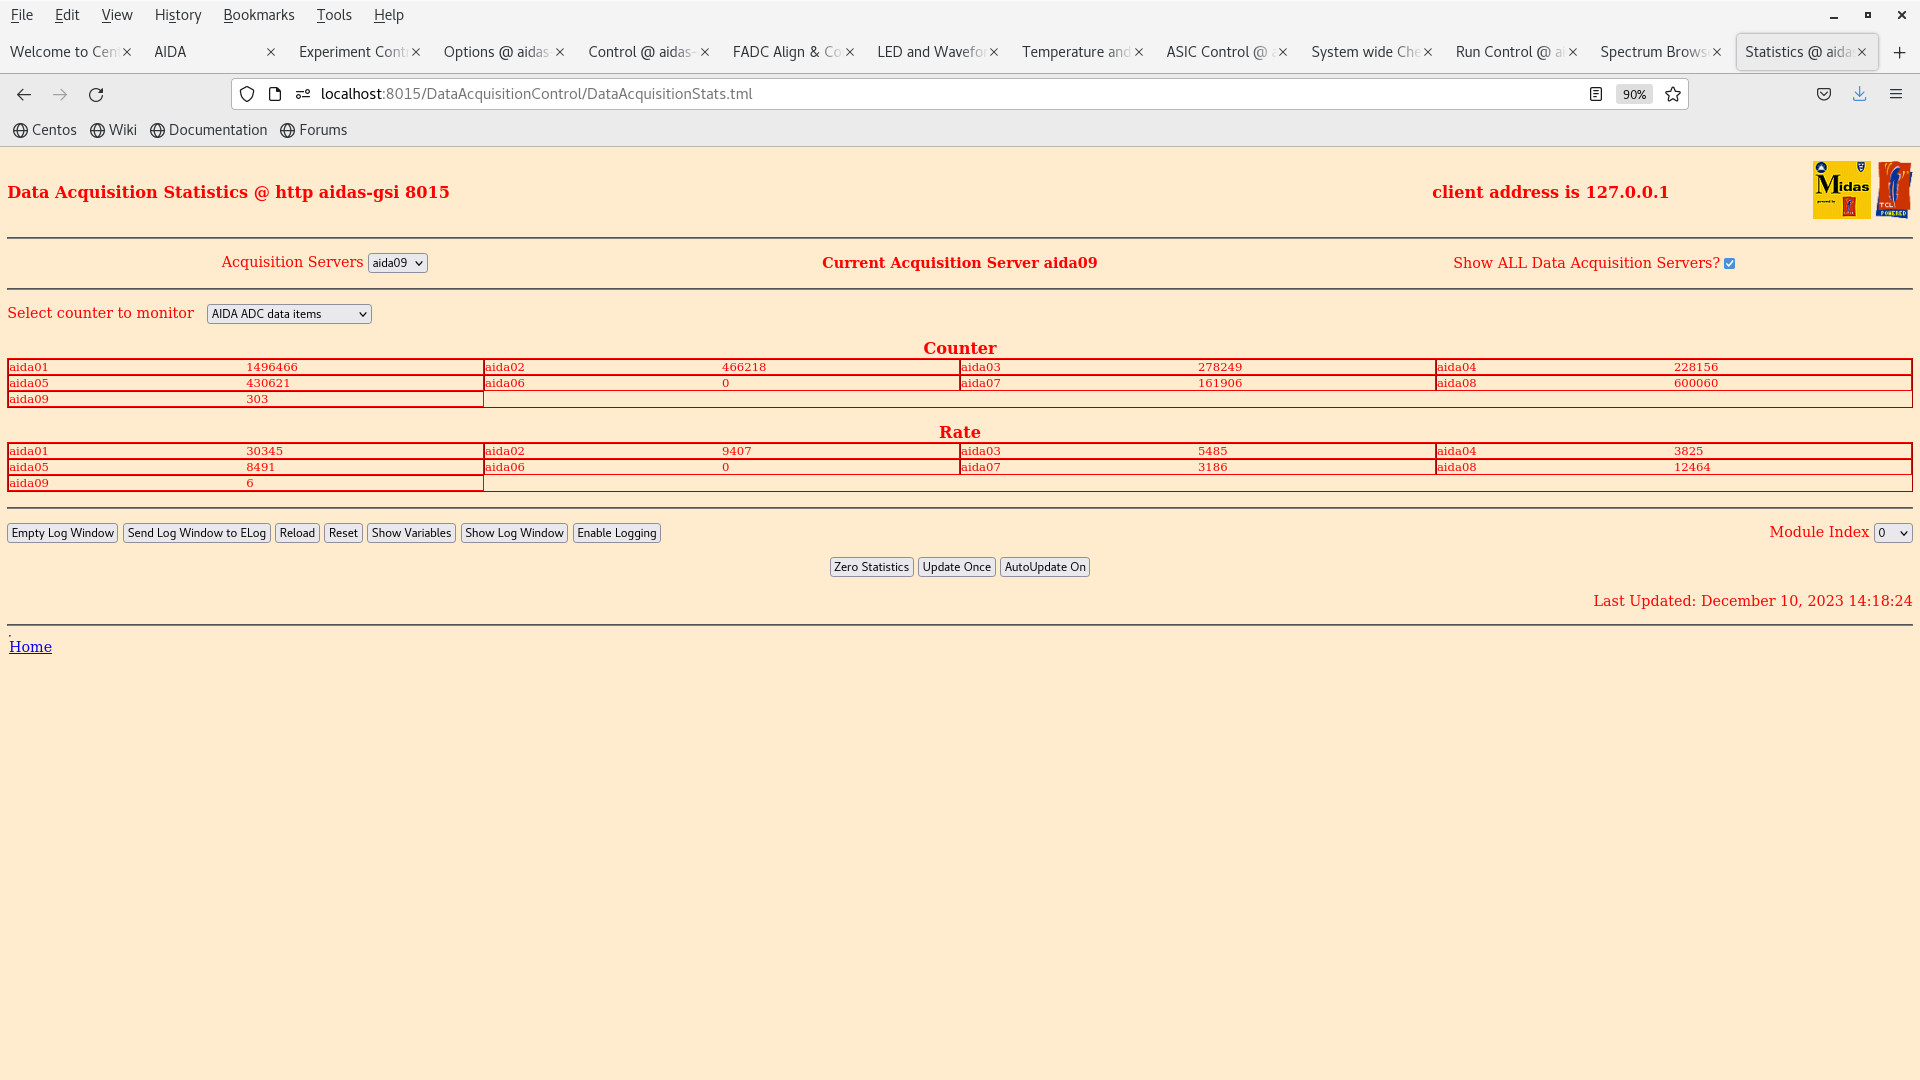The image size is (1920, 1080).
Task: Open the Firefox hamburger menu icon
Action: (x=1895, y=94)
